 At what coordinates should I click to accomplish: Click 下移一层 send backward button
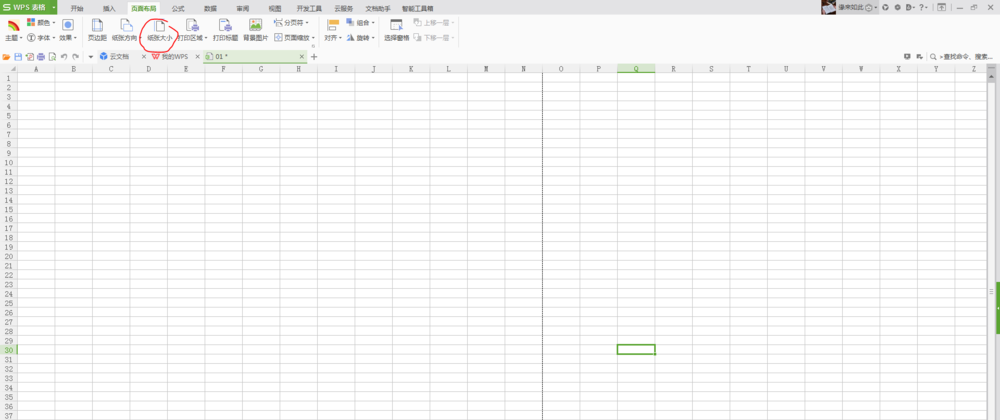pos(434,38)
